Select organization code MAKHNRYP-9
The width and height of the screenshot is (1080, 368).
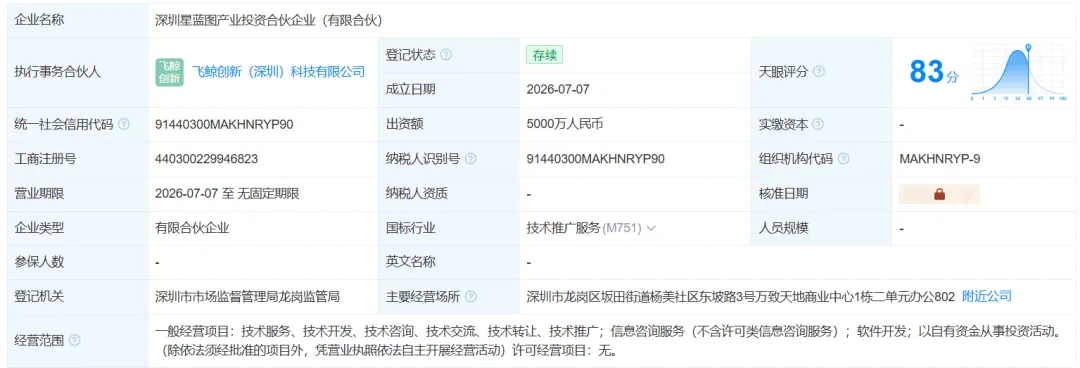[939, 159]
